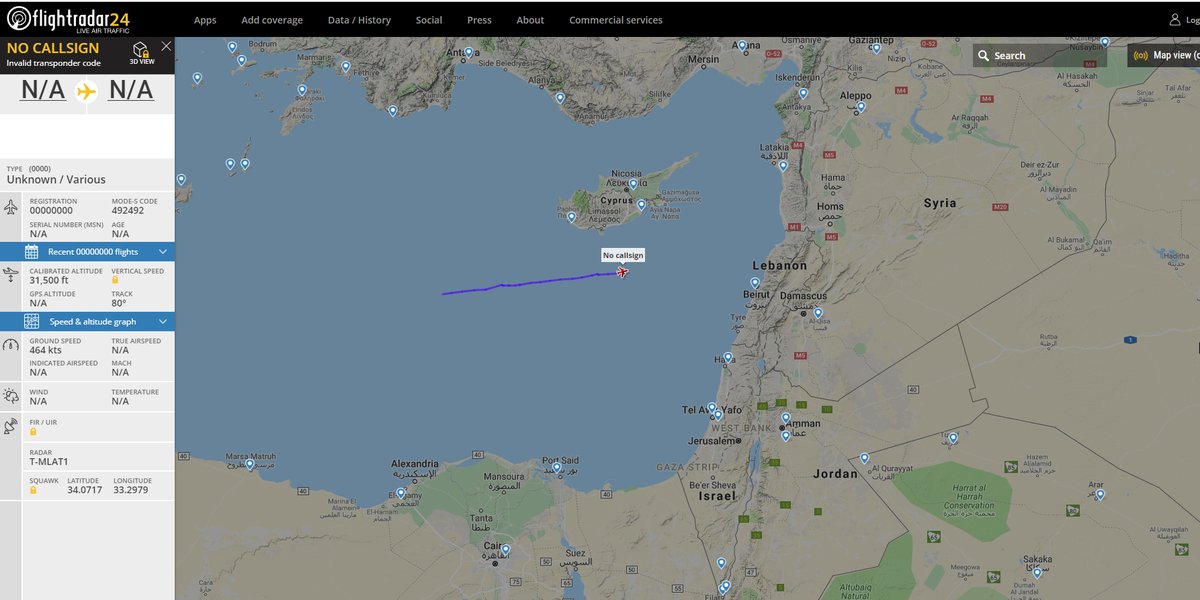The image size is (1200, 600).
Task: Click the No callsign map label
Action: coord(623,255)
